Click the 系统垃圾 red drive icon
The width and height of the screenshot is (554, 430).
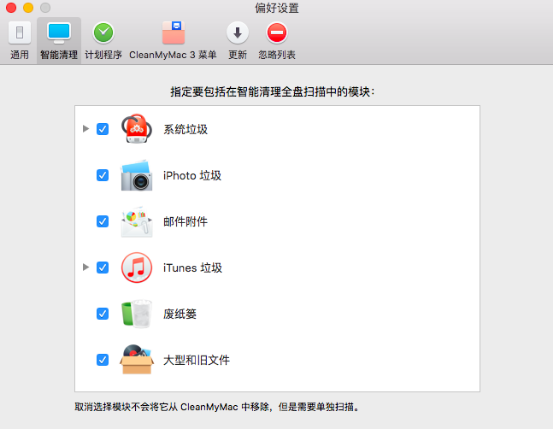pos(137,129)
